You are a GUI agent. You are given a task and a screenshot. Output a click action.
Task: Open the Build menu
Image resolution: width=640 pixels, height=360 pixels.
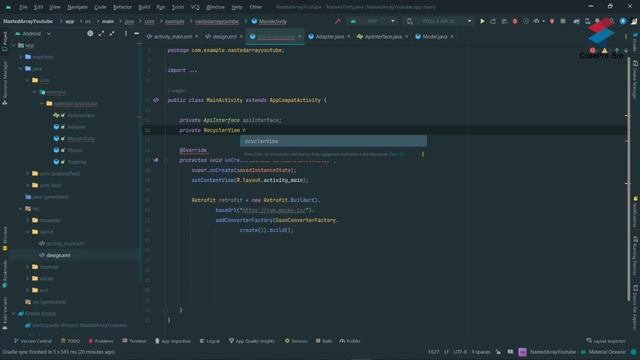tap(144, 7)
